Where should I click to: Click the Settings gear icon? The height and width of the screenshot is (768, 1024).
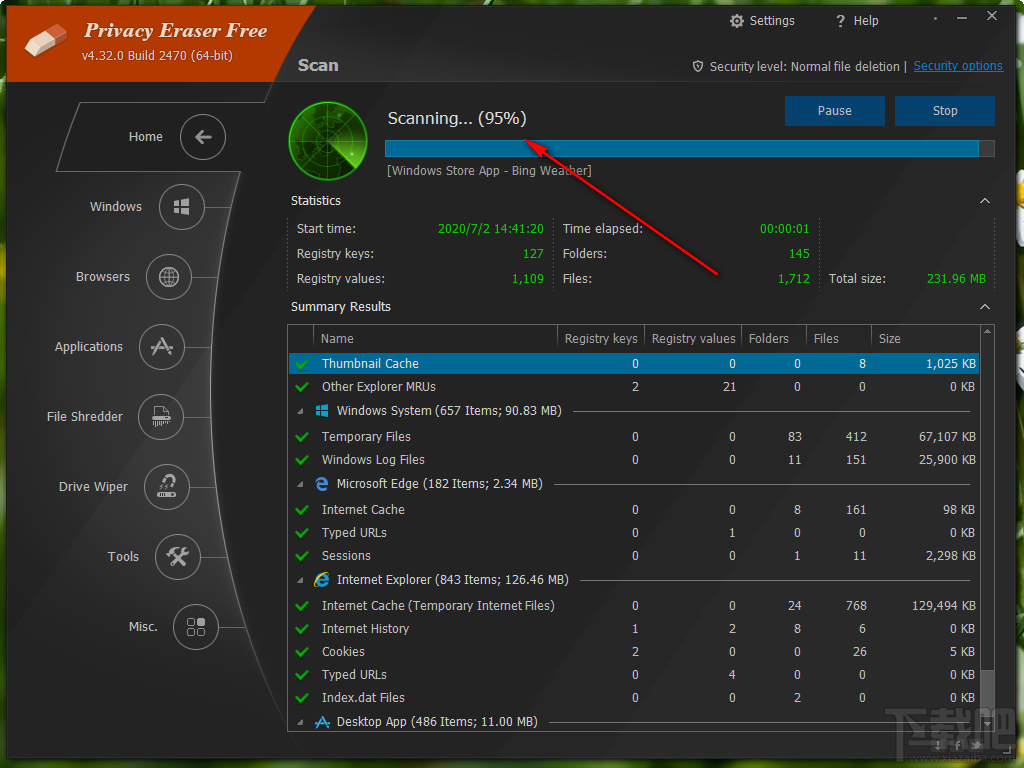(x=737, y=21)
